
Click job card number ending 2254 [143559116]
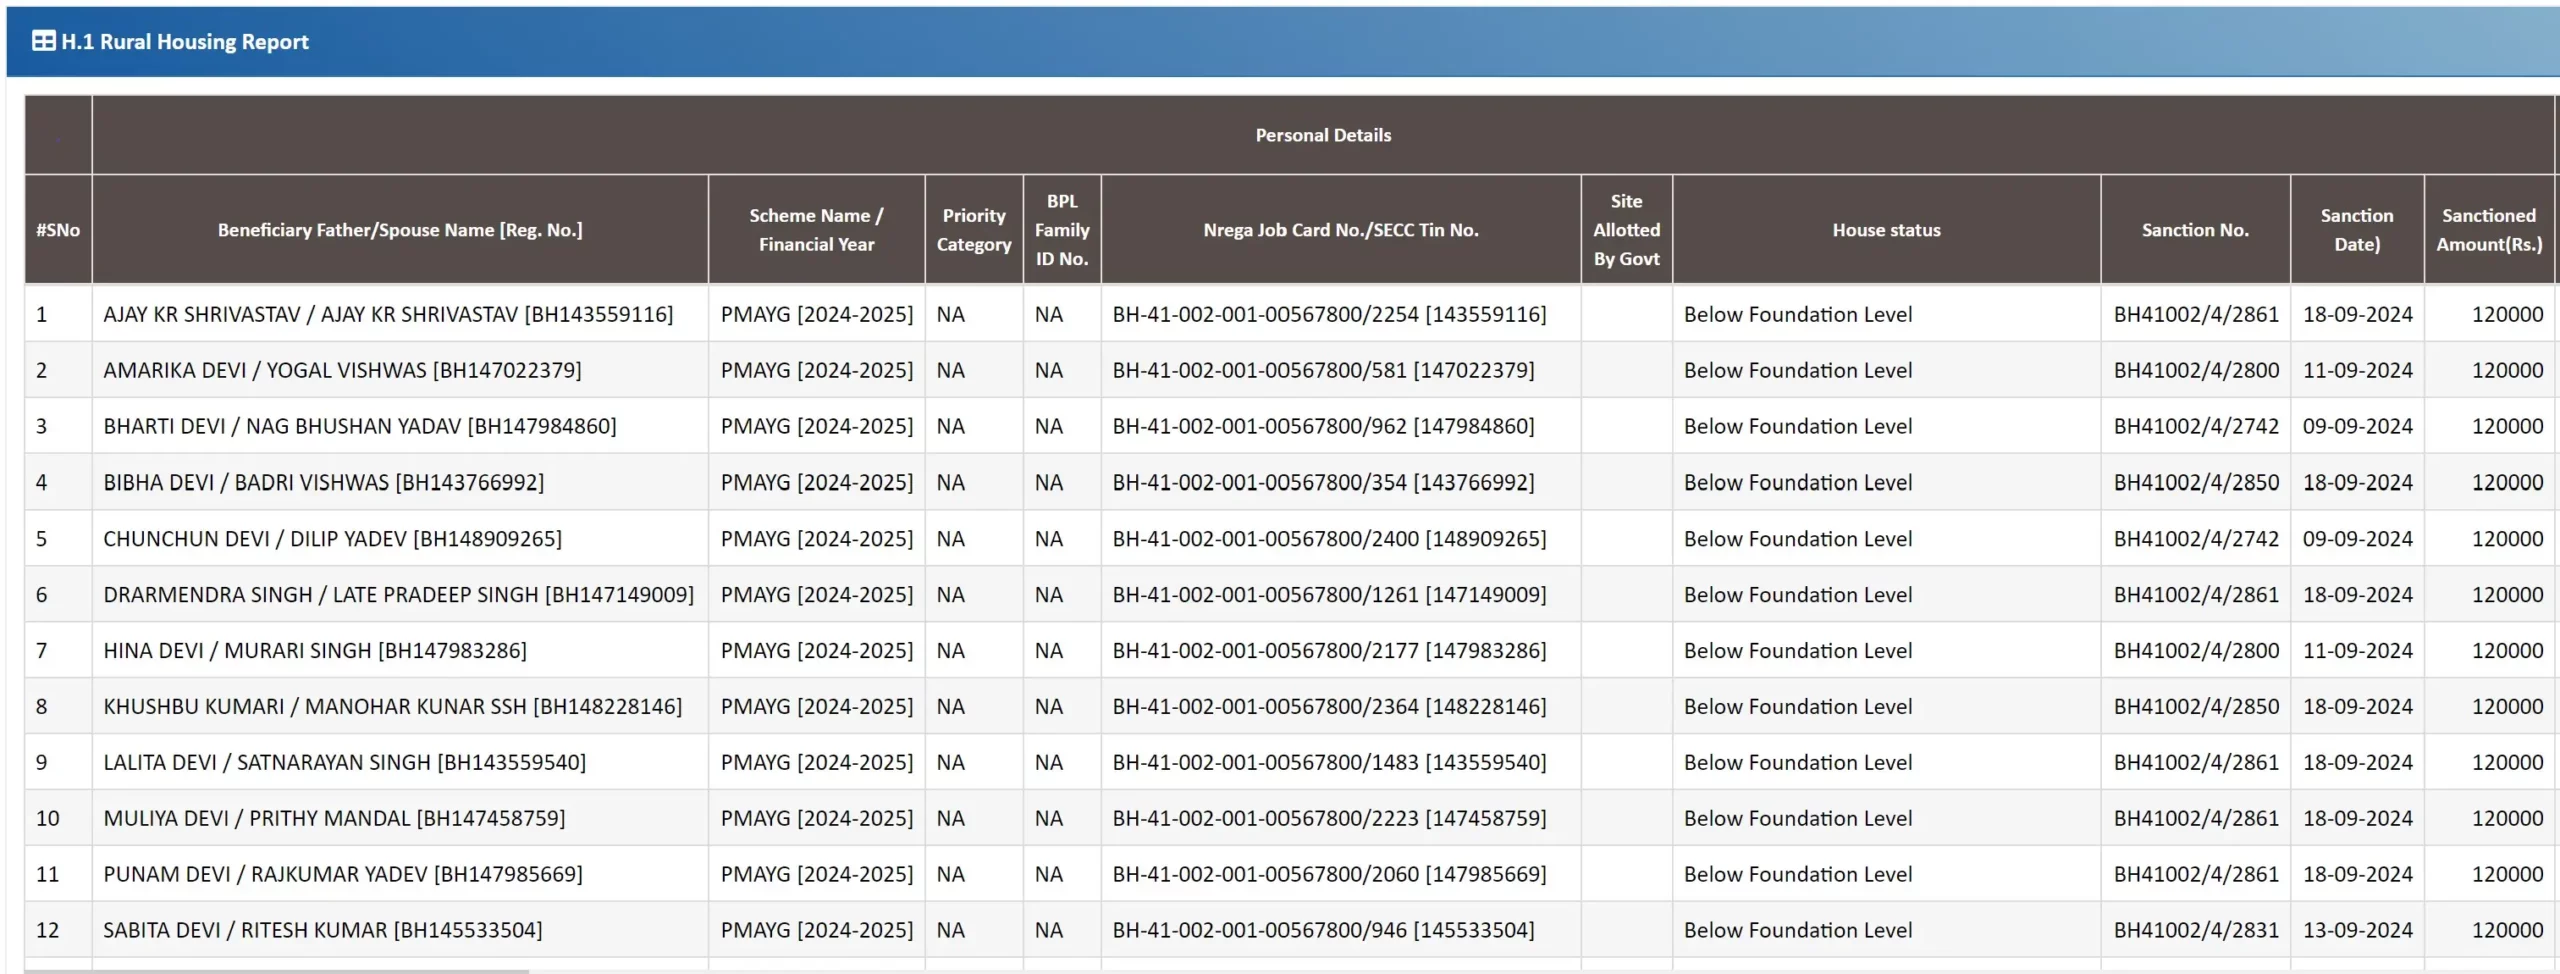click(x=1329, y=314)
